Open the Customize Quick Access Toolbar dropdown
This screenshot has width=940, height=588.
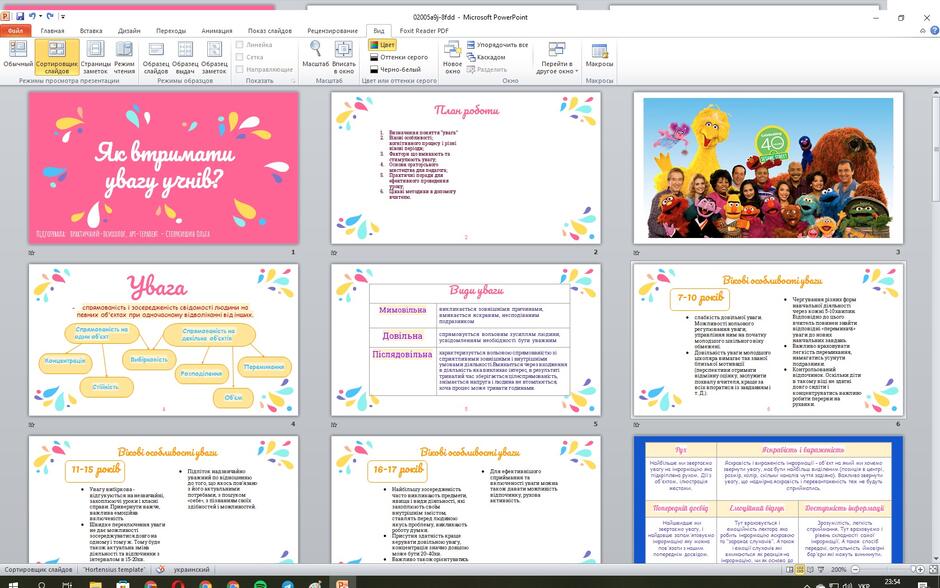coord(63,16)
